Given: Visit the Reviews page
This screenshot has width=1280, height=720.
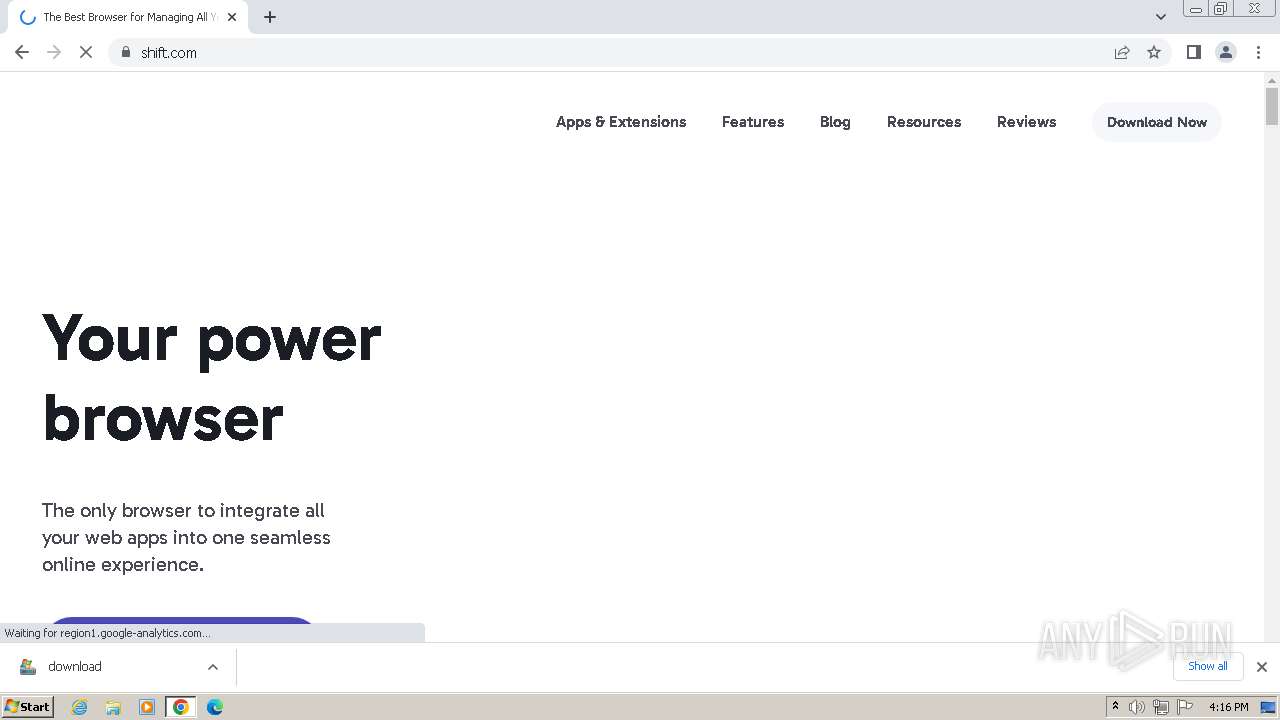Looking at the screenshot, I should [x=1026, y=122].
